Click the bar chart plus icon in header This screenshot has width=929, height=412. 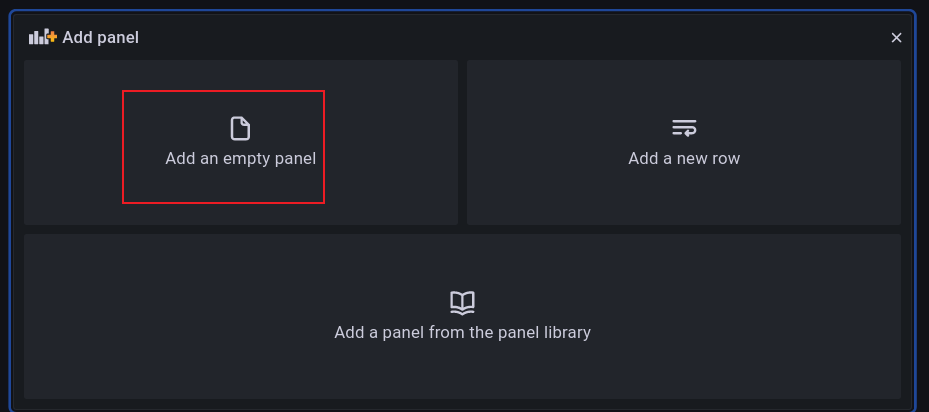click(x=43, y=37)
